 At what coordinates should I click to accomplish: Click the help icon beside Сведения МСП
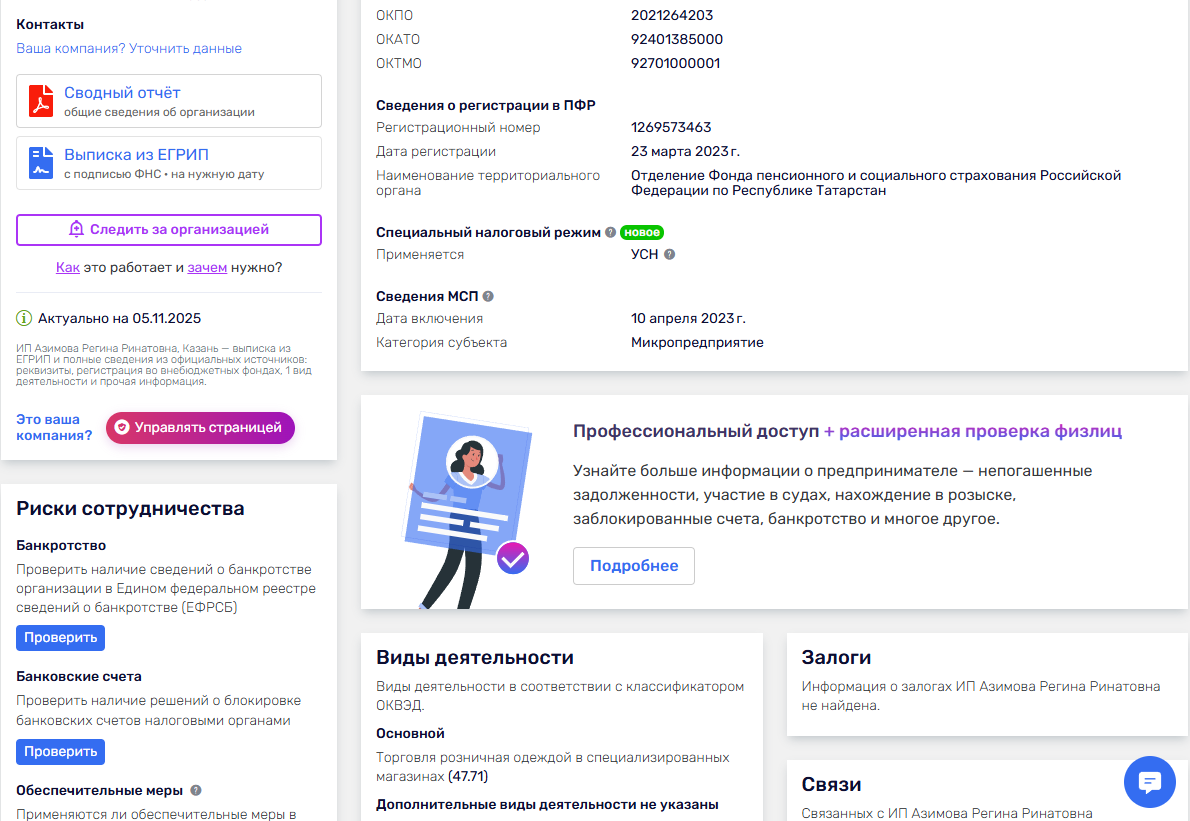coord(488,297)
